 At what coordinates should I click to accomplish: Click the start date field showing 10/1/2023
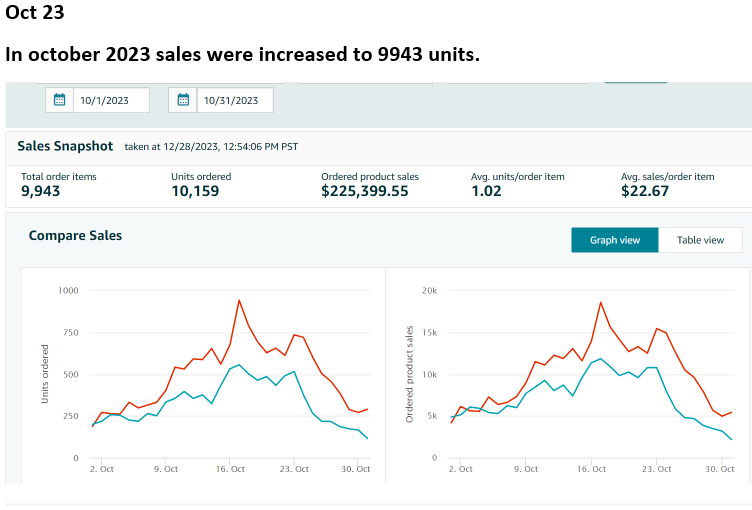click(x=110, y=100)
